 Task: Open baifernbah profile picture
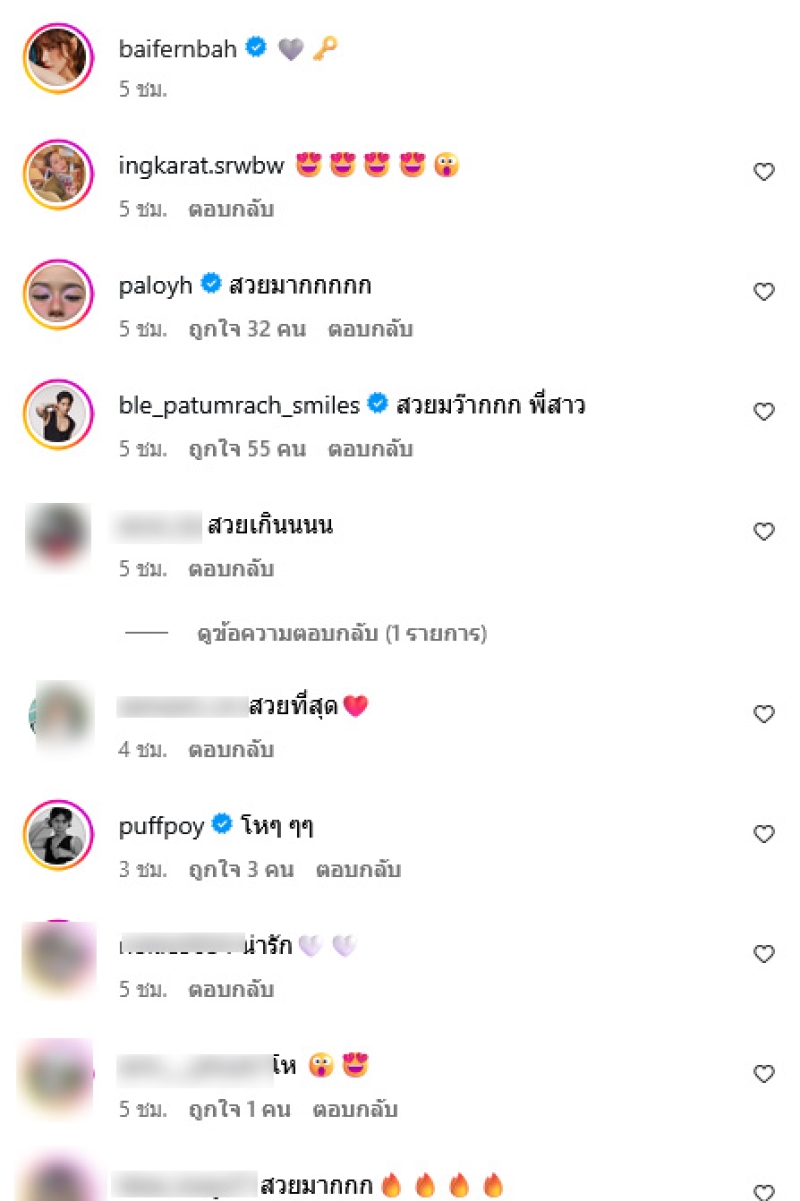(x=58, y=58)
